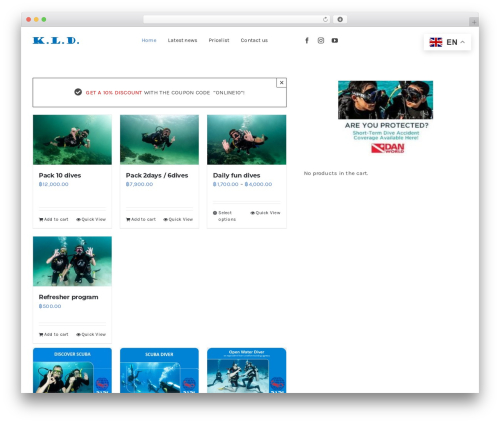Click the ฿500.00 price

tap(50, 306)
